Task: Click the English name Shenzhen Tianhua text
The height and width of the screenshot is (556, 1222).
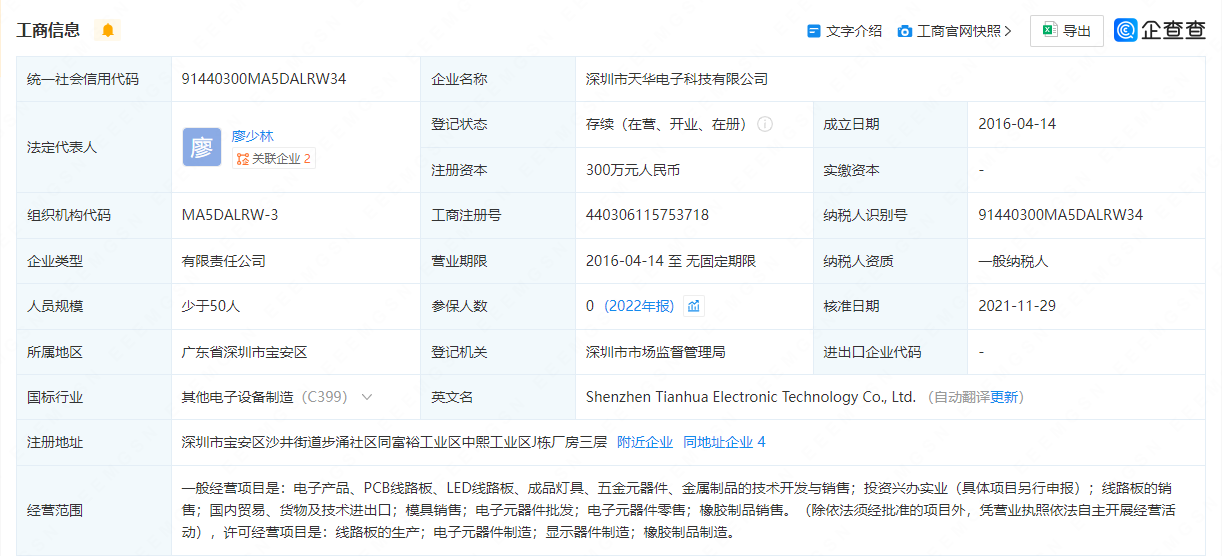Action: click(x=750, y=397)
